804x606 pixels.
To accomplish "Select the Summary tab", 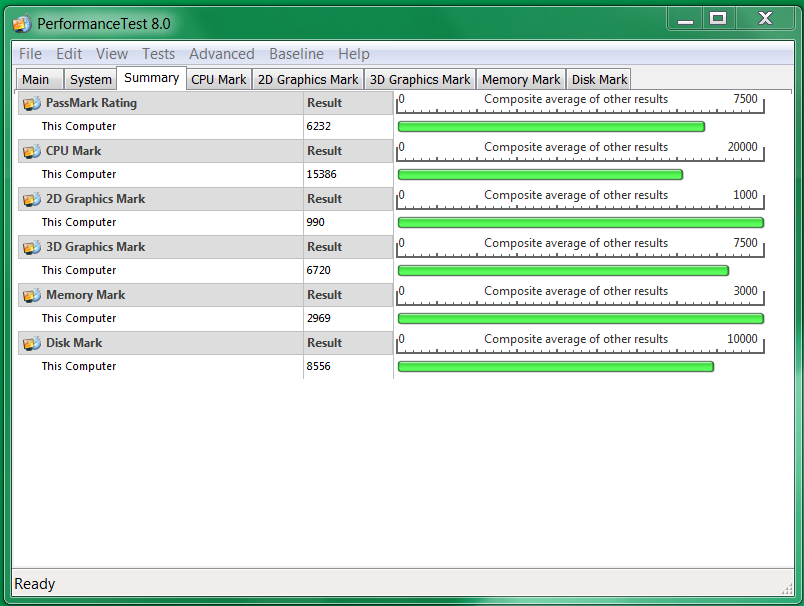I will pyautogui.click(x=151, y=78).
